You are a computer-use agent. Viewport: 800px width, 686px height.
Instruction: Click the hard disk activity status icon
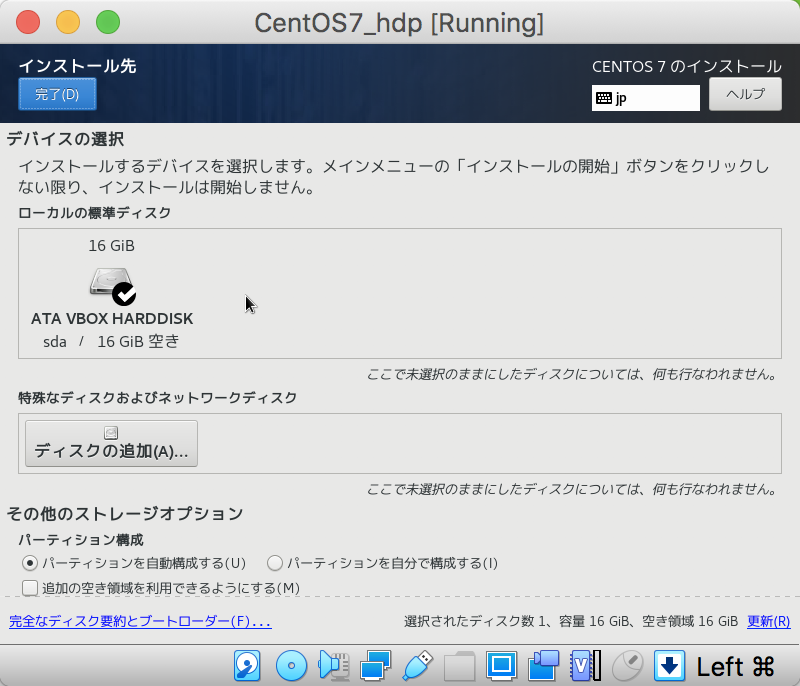coord(247,666)
